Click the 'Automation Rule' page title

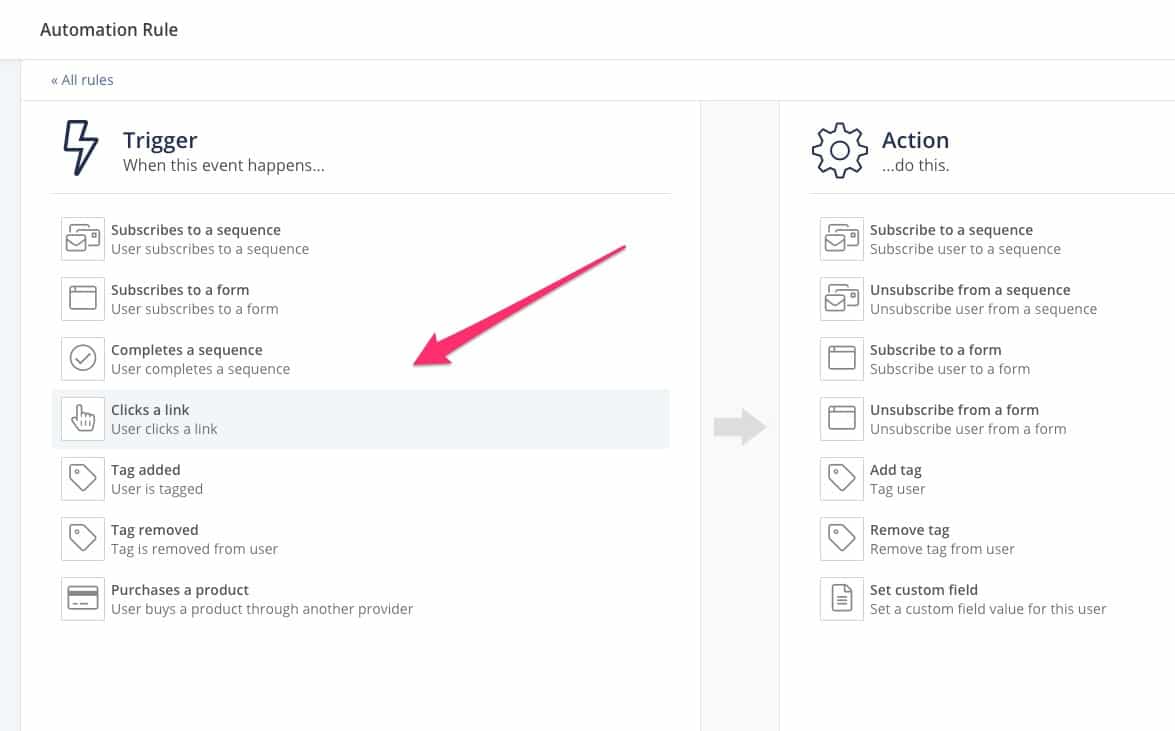(109, 29)
